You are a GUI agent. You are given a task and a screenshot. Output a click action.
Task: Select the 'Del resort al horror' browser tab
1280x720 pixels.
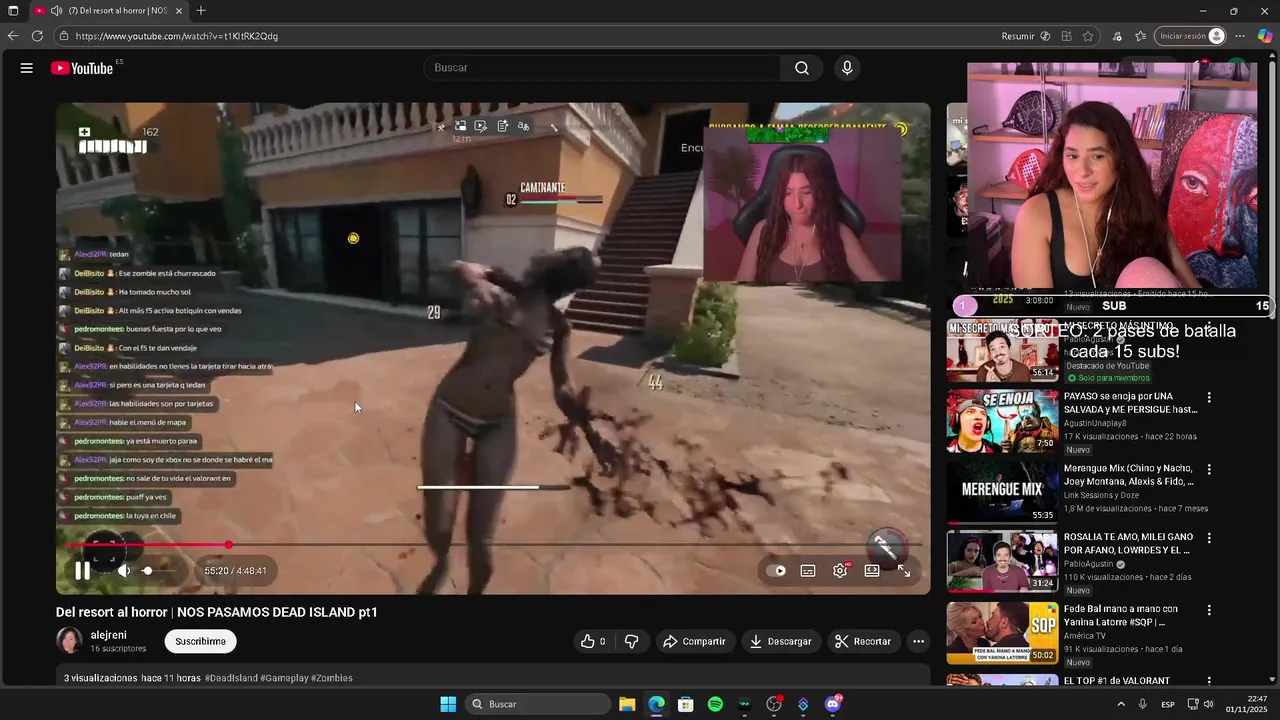110,11
